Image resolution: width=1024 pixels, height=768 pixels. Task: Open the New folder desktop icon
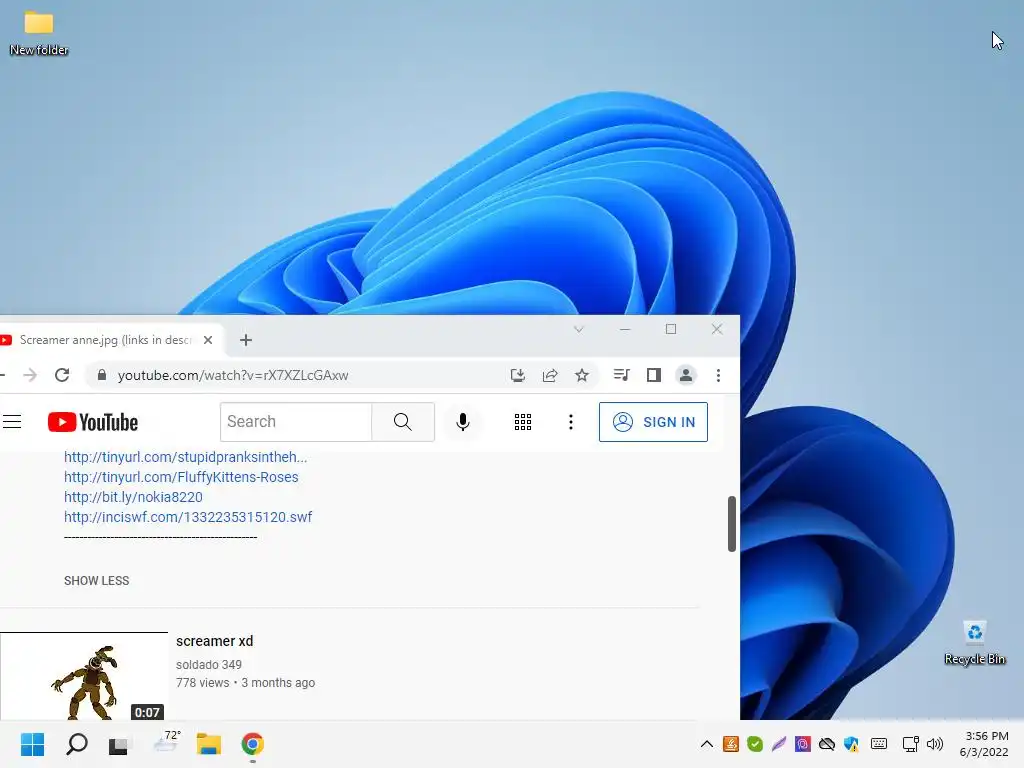(39, 33)
